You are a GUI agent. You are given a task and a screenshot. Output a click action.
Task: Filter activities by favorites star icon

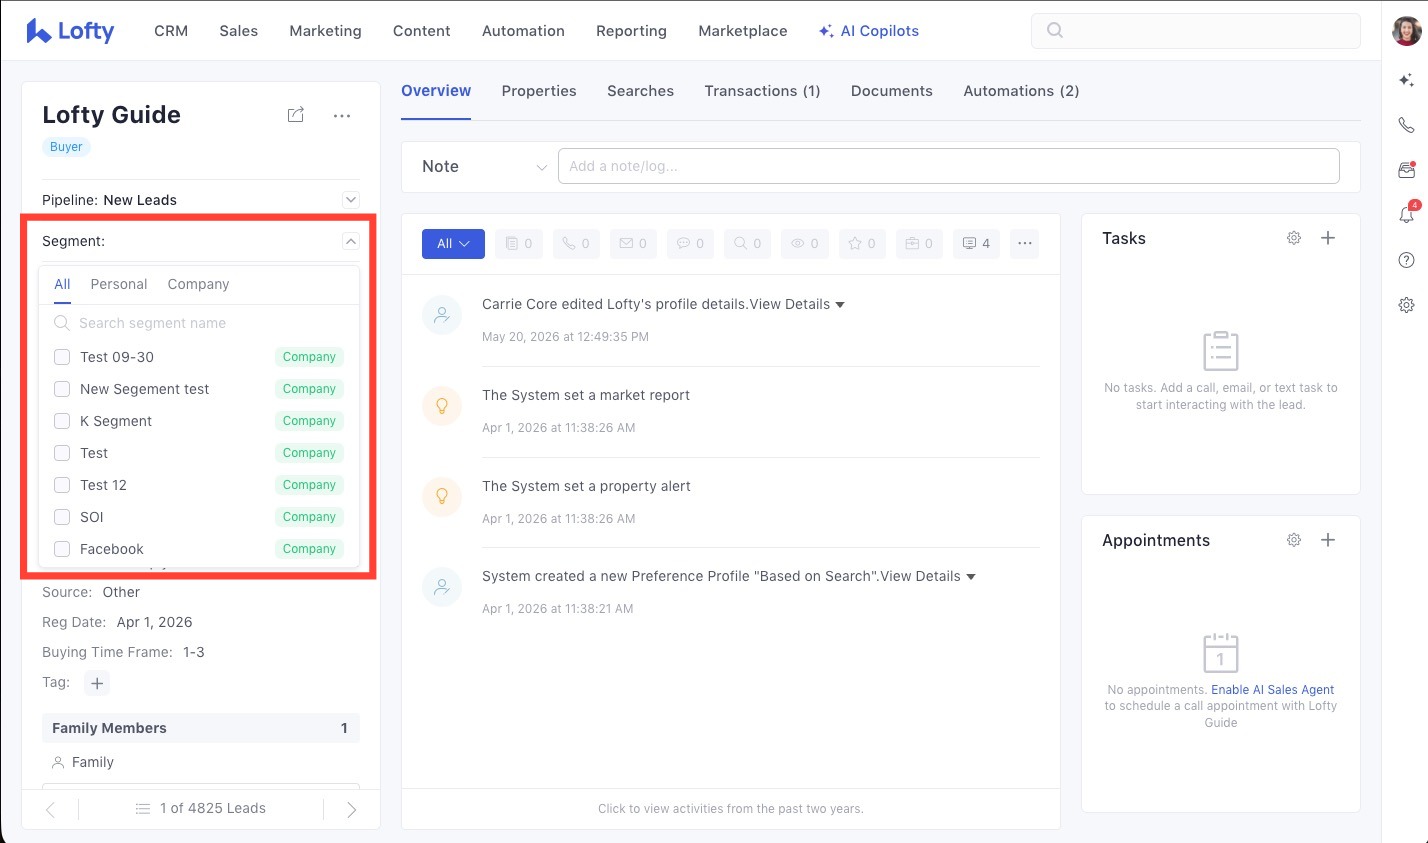(862, 243)
